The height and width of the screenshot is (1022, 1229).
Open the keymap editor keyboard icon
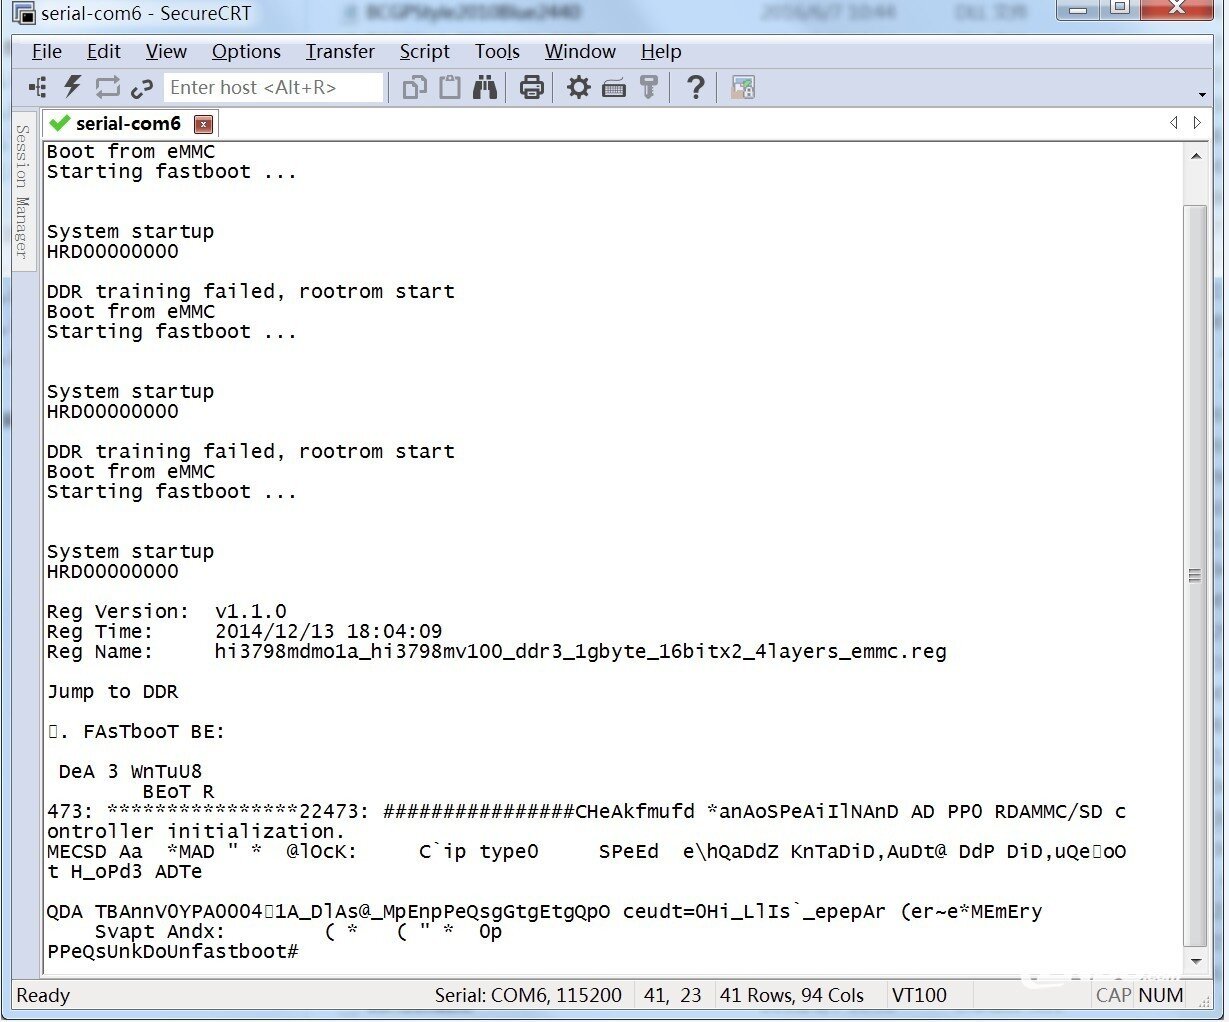pyautogui.click(x=614, y=88)
